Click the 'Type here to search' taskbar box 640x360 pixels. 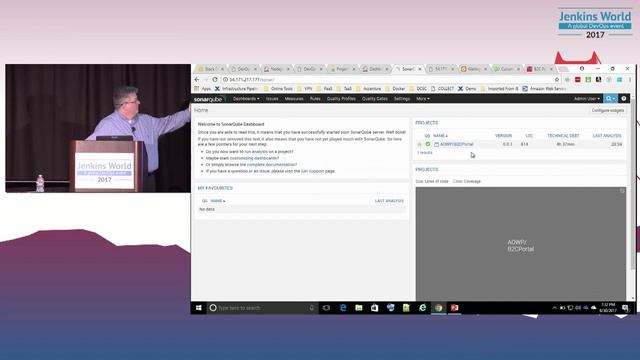(261, 308)
